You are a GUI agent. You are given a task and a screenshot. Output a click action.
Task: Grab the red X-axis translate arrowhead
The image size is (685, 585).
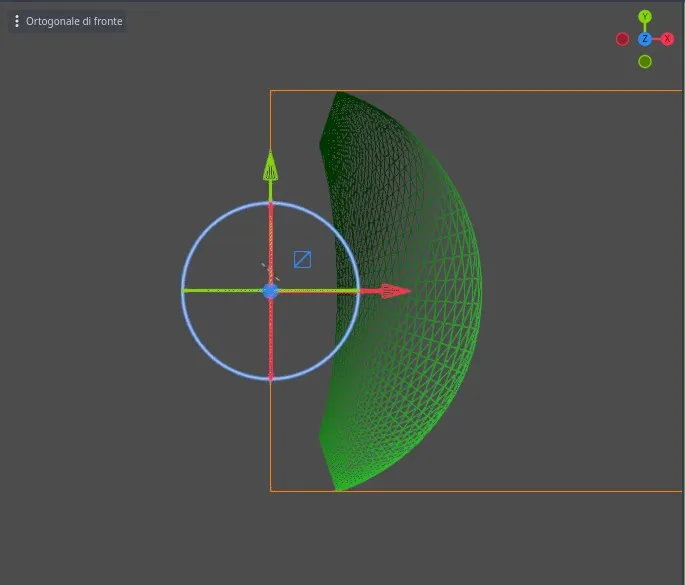(395, 291)
